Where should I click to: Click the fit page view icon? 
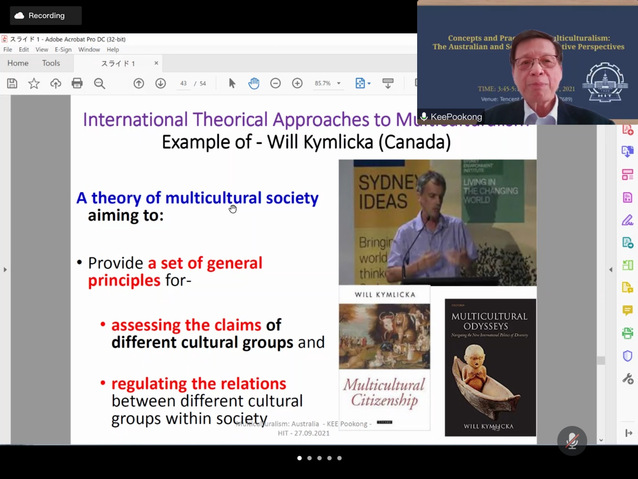[x=360, y=83]
